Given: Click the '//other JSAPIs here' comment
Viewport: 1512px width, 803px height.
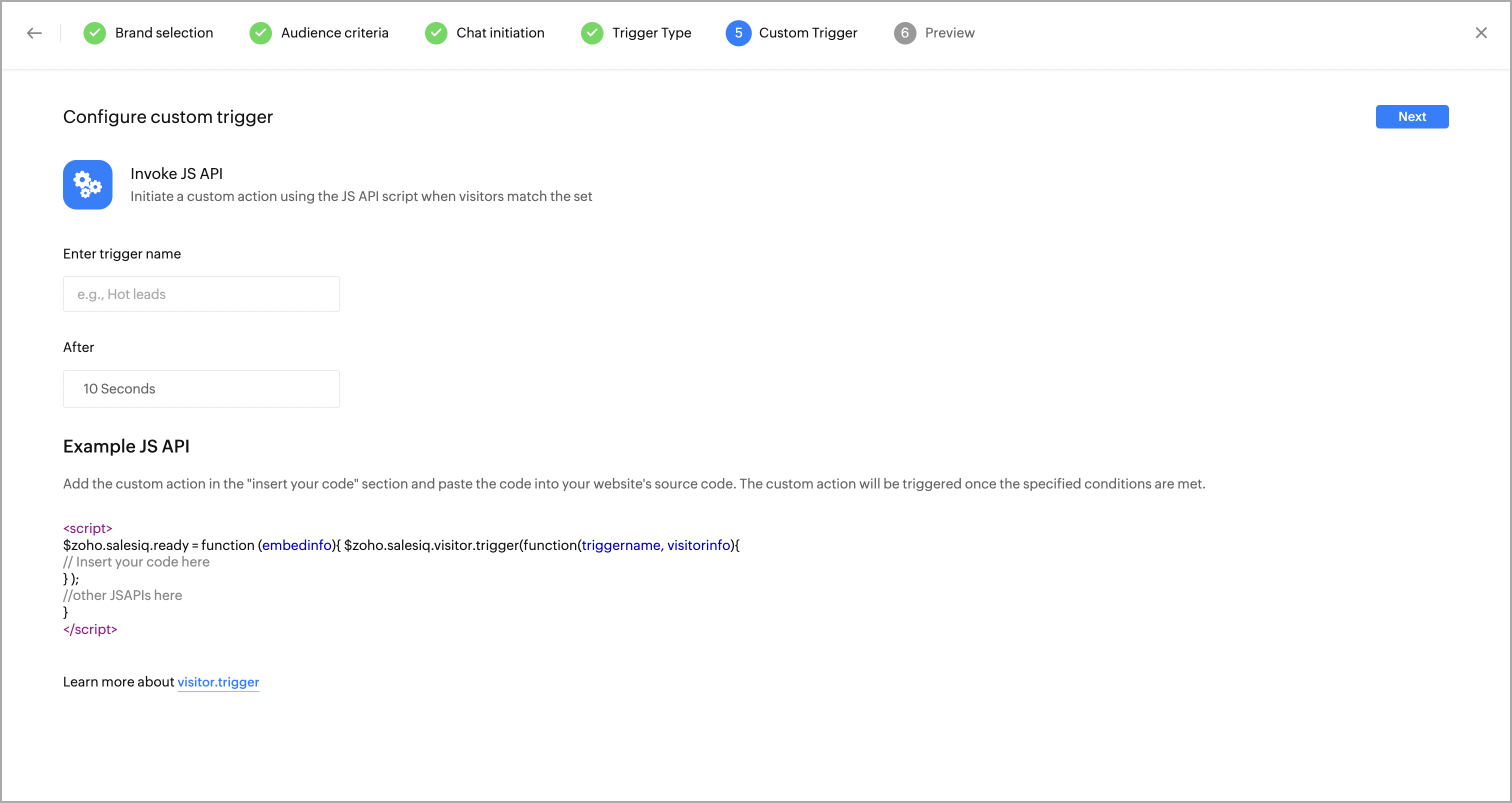Looking at the screenshot, I should click(122, 595).
